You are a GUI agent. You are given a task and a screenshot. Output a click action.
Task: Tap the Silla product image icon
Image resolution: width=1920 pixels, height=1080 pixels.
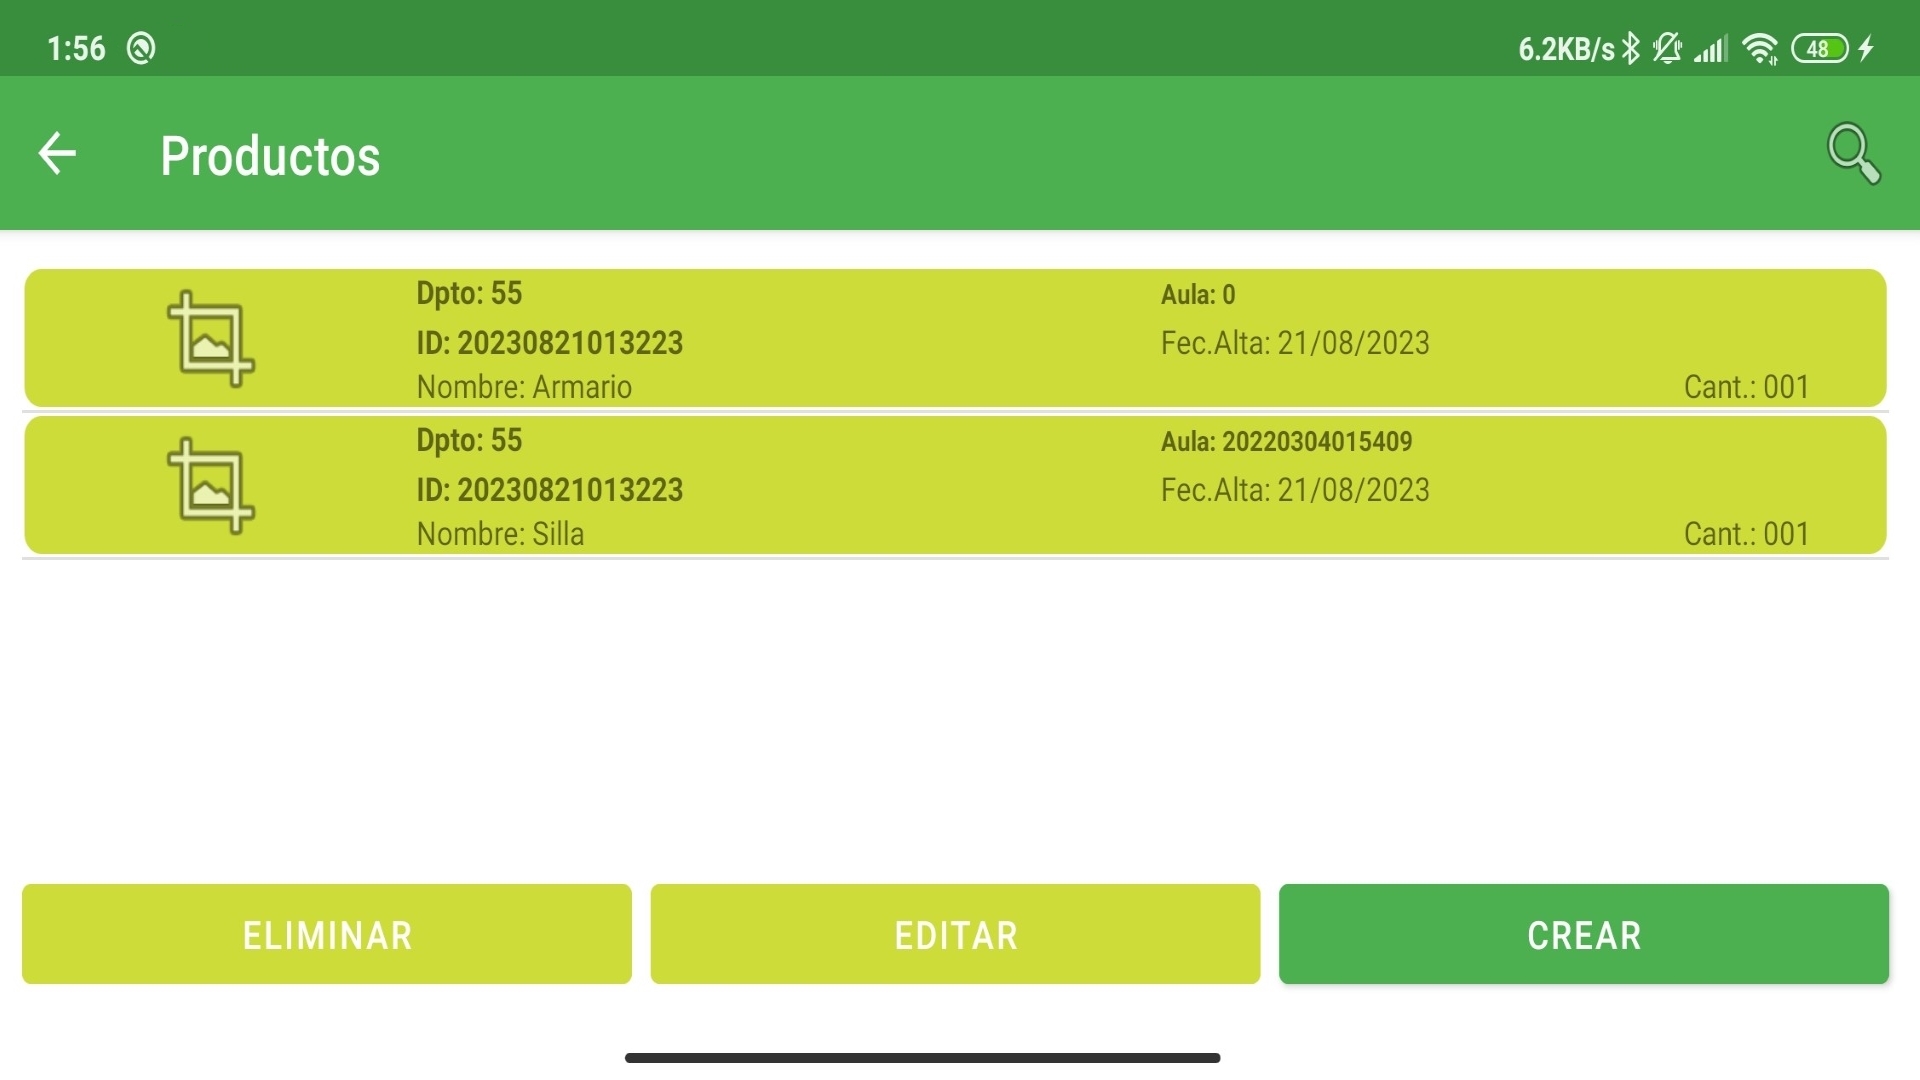211,486
